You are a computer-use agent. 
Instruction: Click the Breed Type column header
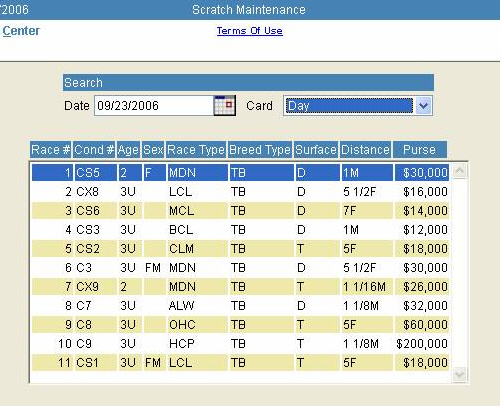click(x=260, y=150)
